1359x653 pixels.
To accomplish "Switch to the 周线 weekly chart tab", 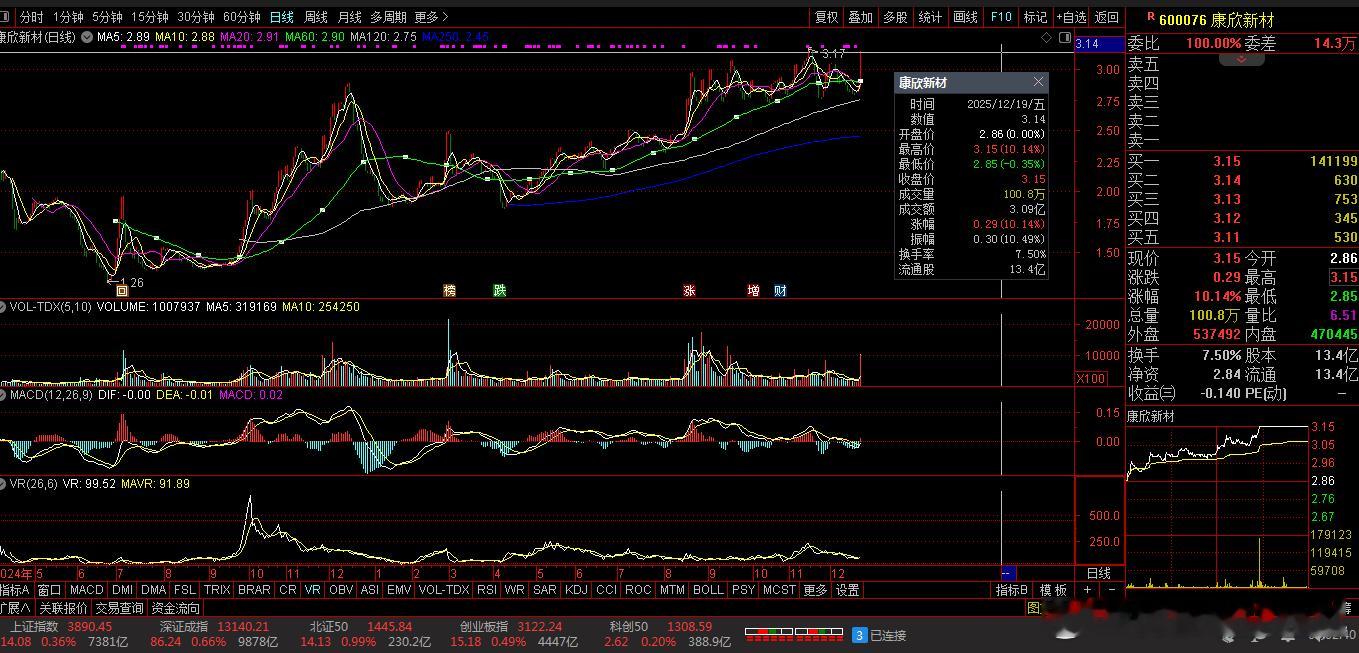I will coord(316,17).
